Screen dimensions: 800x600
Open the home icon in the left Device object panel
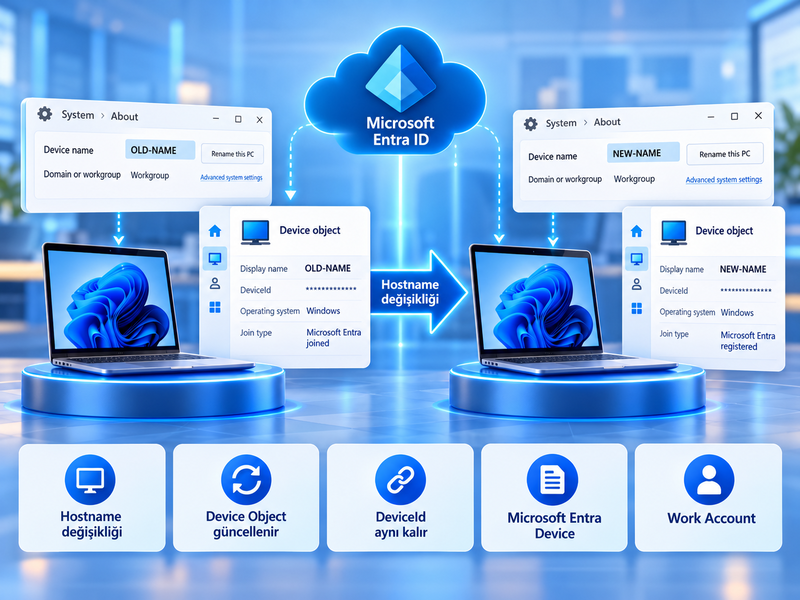pos(215,231)
